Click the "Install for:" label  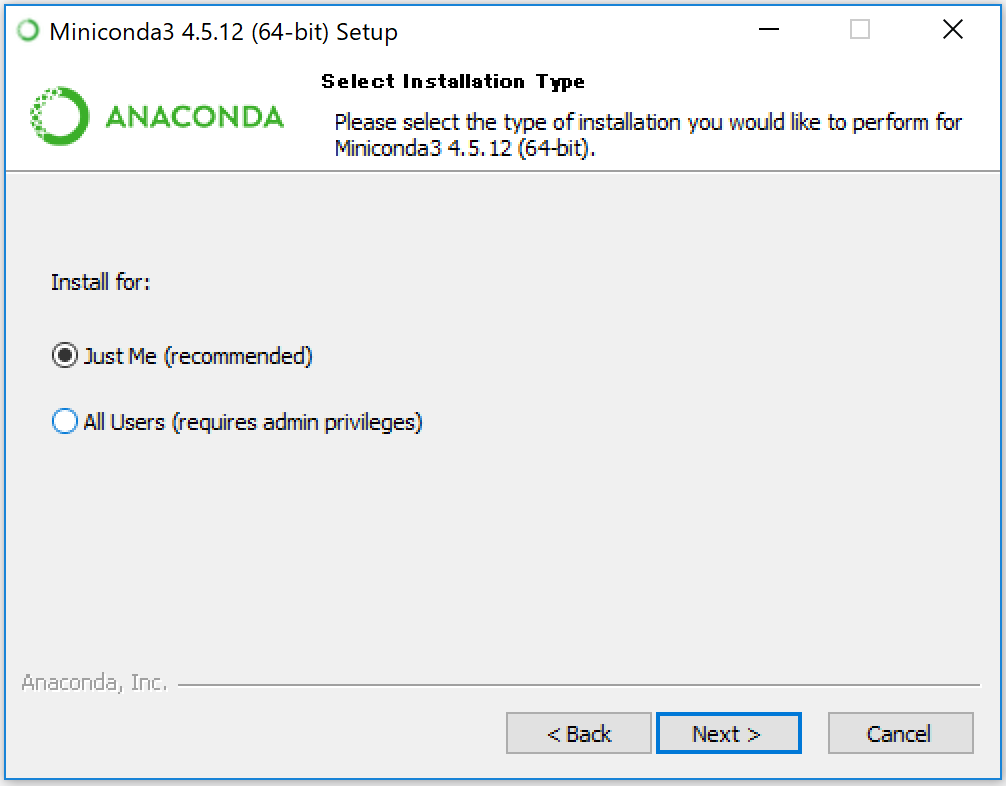pyautogui.click(x=100, y=283)
